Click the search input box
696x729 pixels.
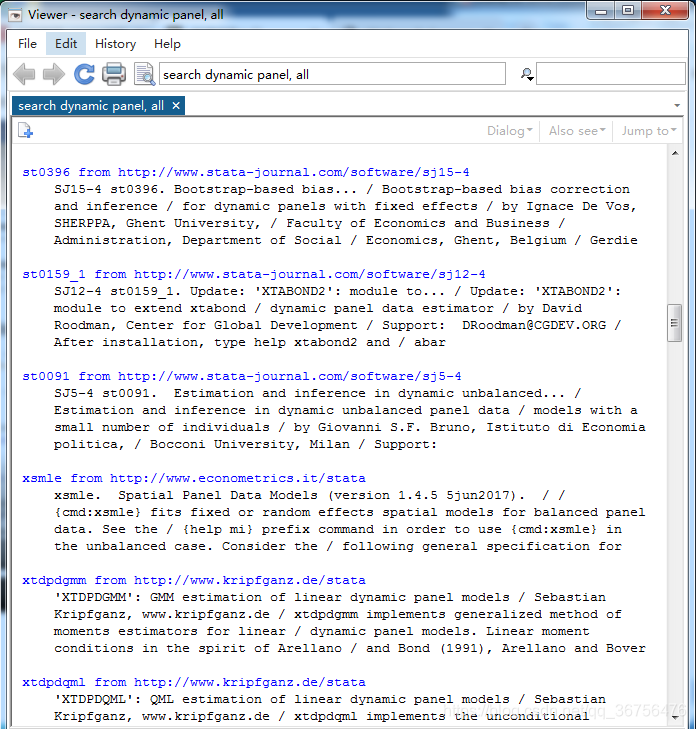click(610, 74)
